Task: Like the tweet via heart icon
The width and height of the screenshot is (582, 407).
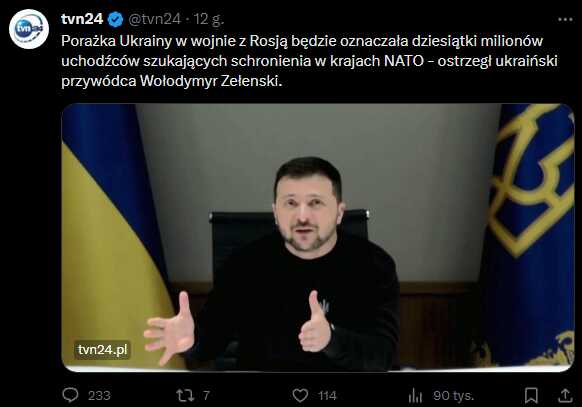Action: [300, 395]
